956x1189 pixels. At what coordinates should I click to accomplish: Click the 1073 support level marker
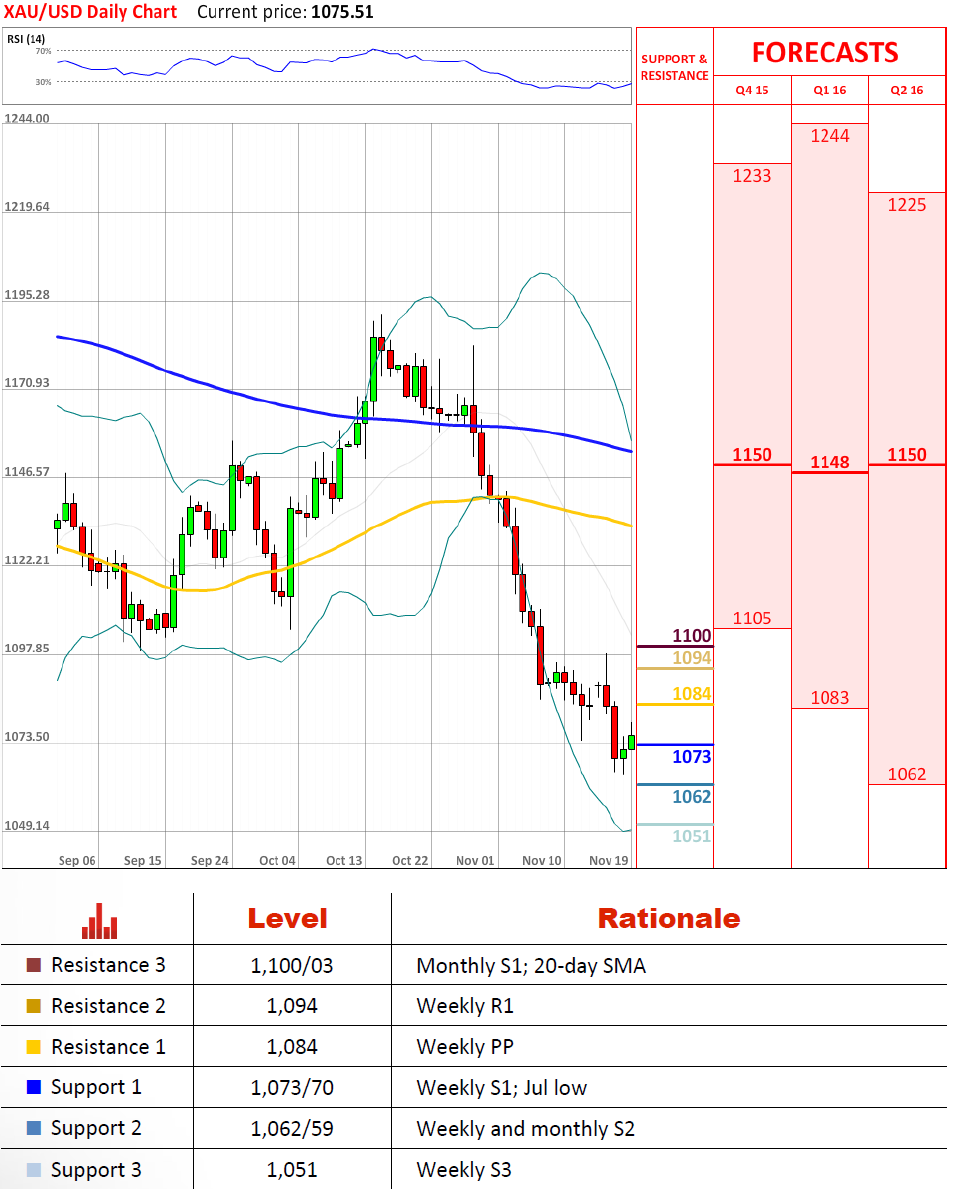point(691,756)
